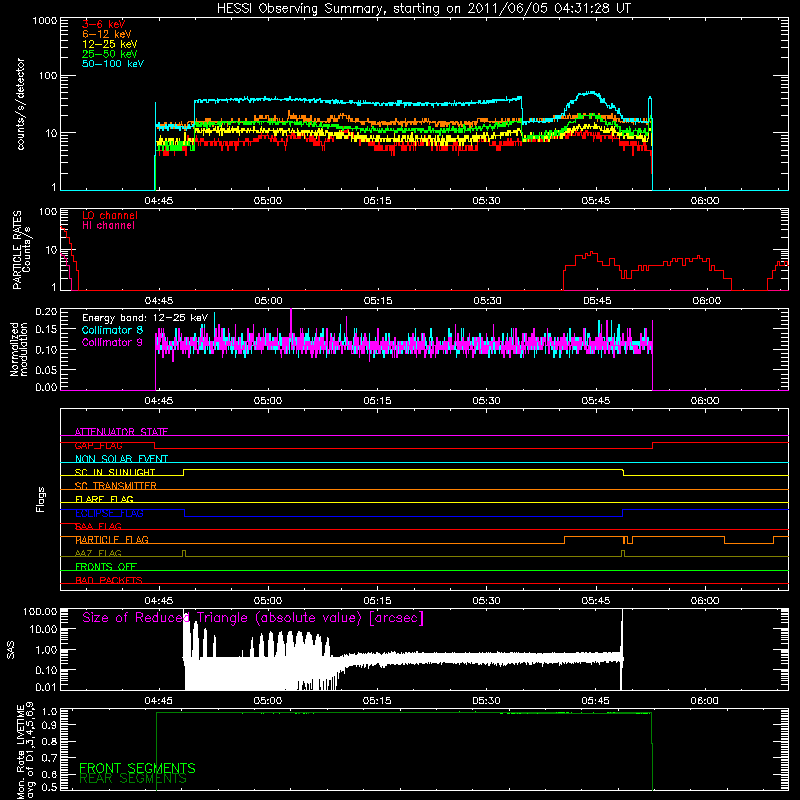The width and height of the screenshot is (800, 800).
Task: Select the 12-25 keV legend label
Action: (x=110, y=44)
